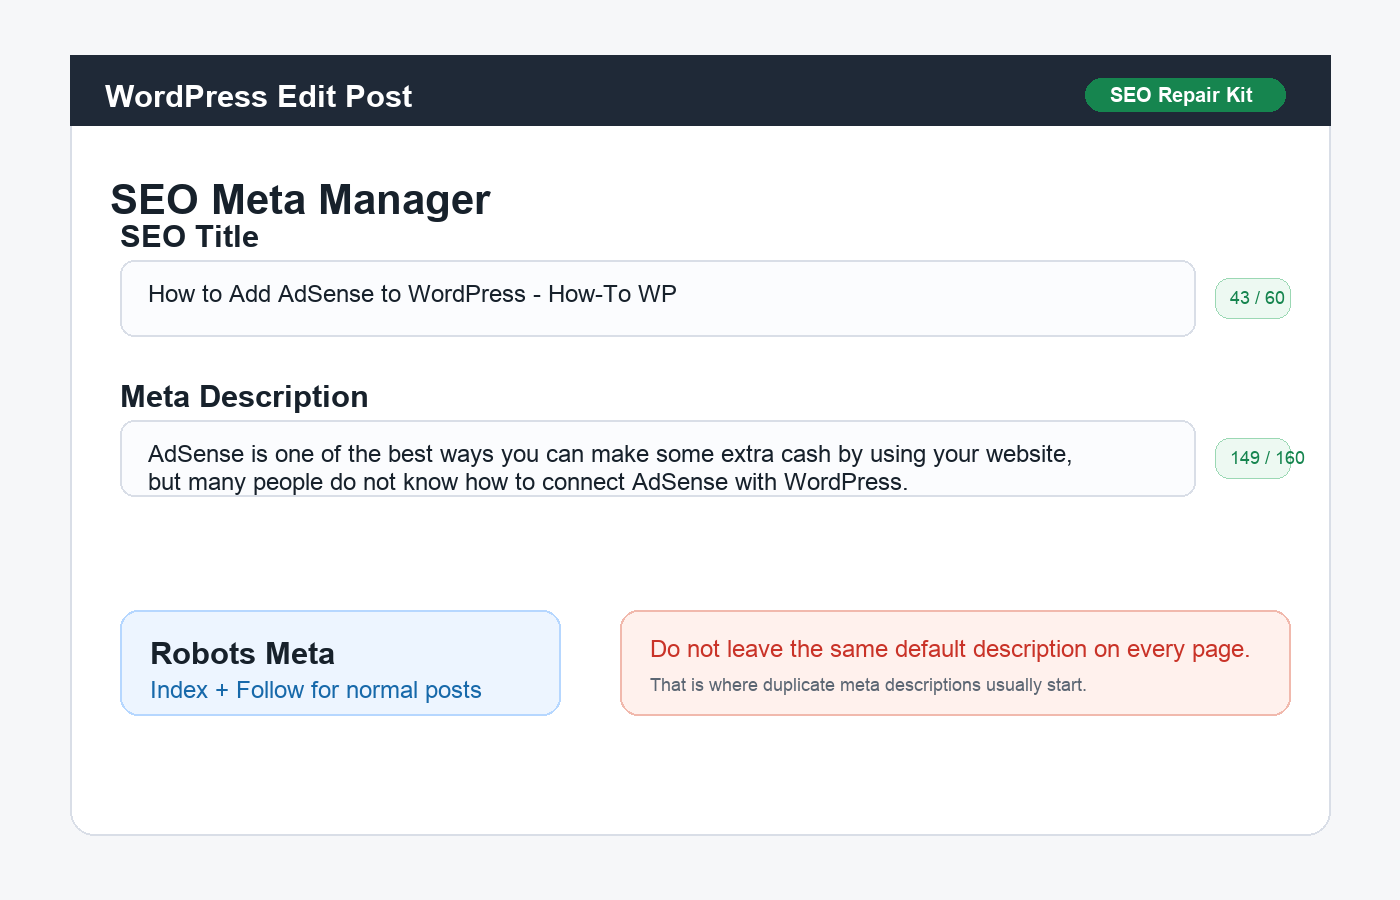Click 'Index + Follow for normal posts' text
Image resolution: width=1400 pixels, height=900 pixels.
click(316, 690)
